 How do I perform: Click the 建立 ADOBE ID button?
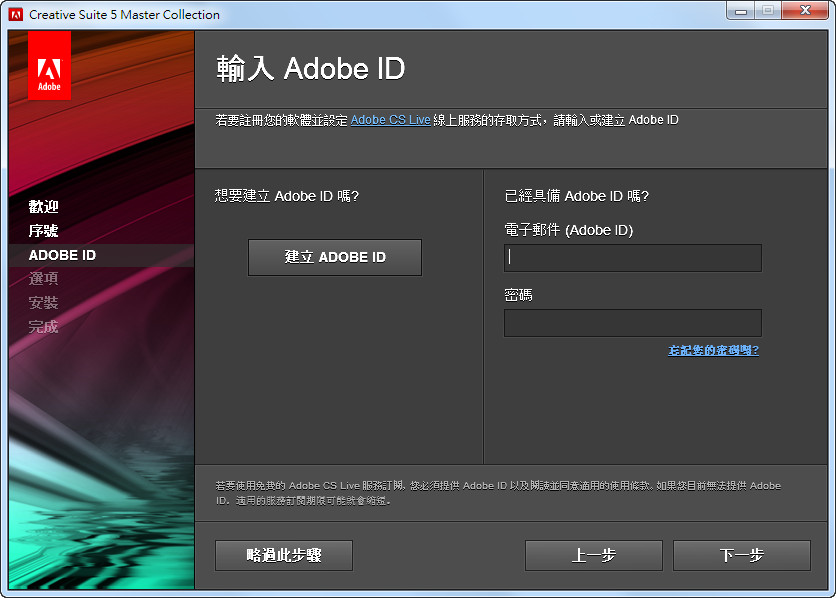335,257
